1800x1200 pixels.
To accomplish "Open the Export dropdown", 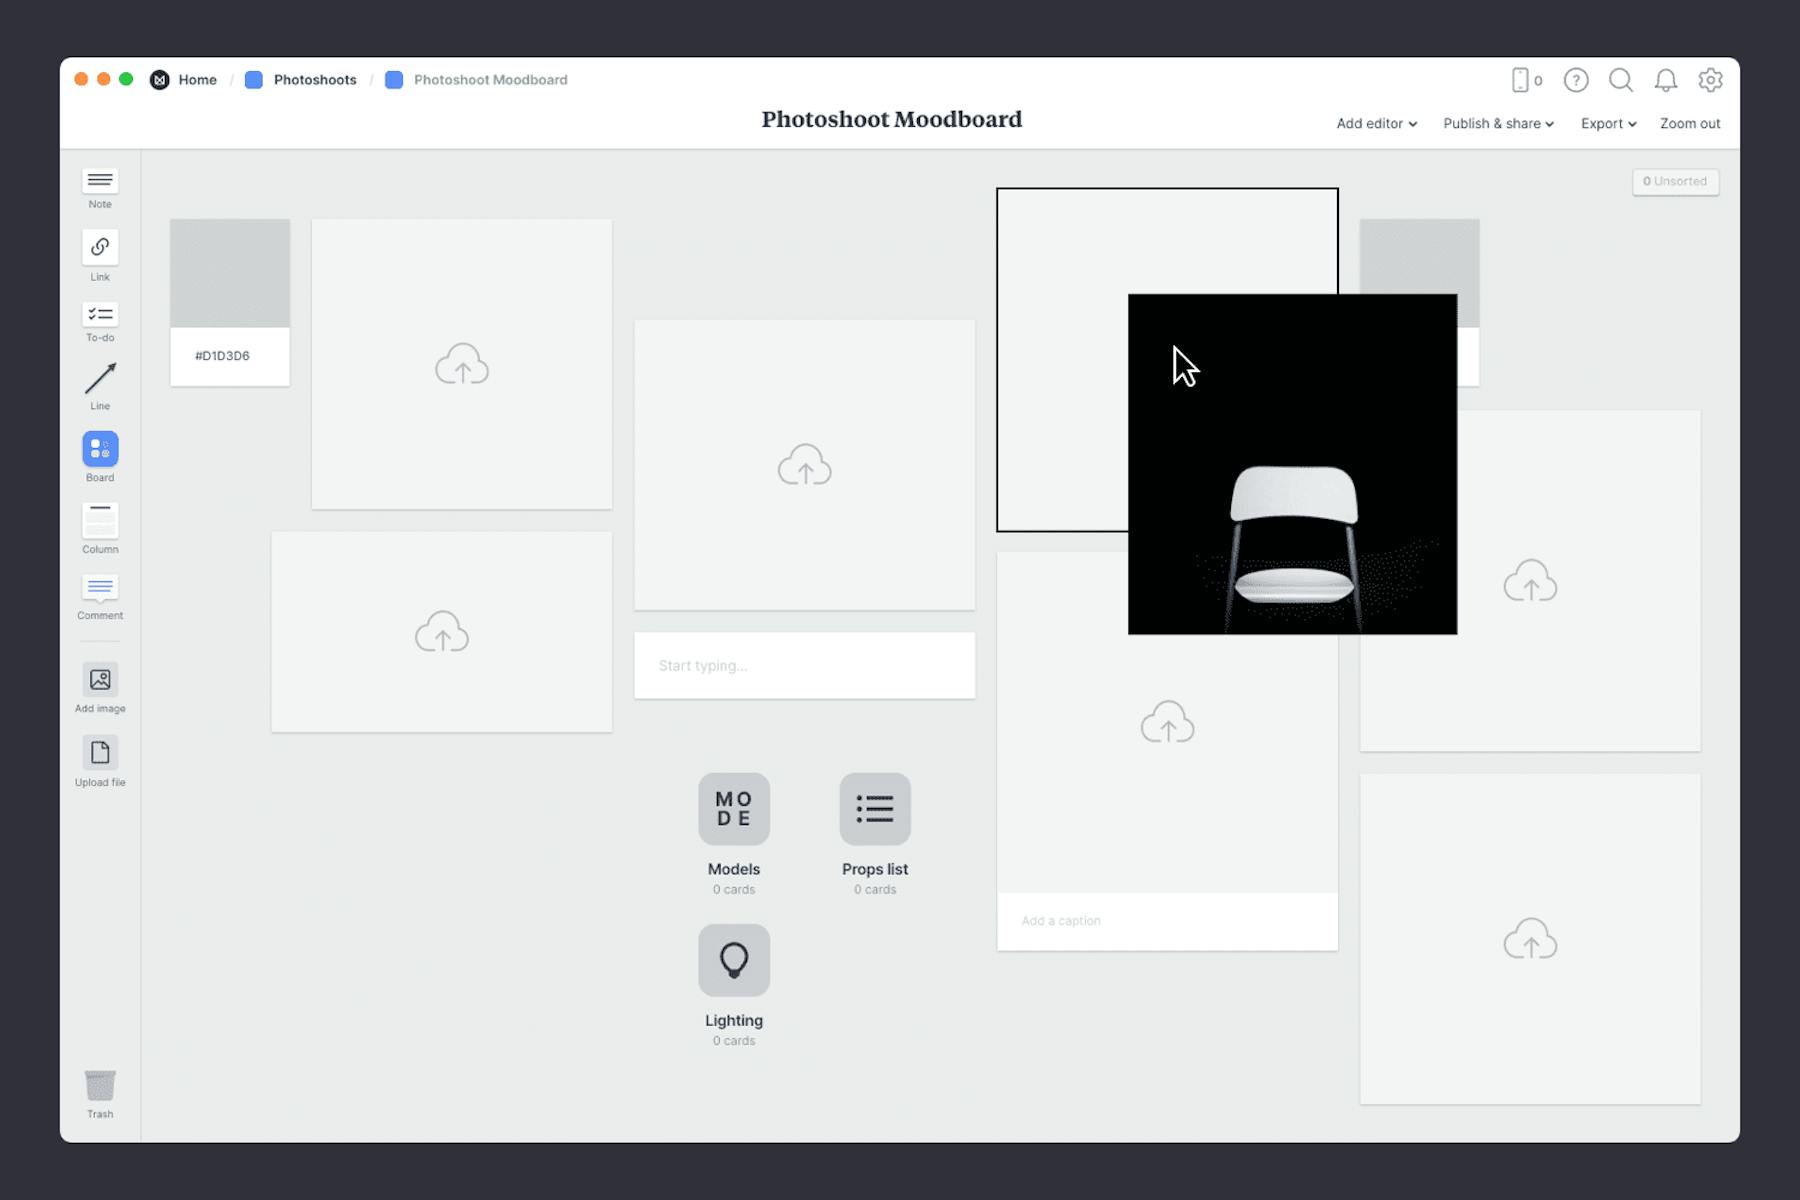I will pyautogui.click(x=1607, y=123).
